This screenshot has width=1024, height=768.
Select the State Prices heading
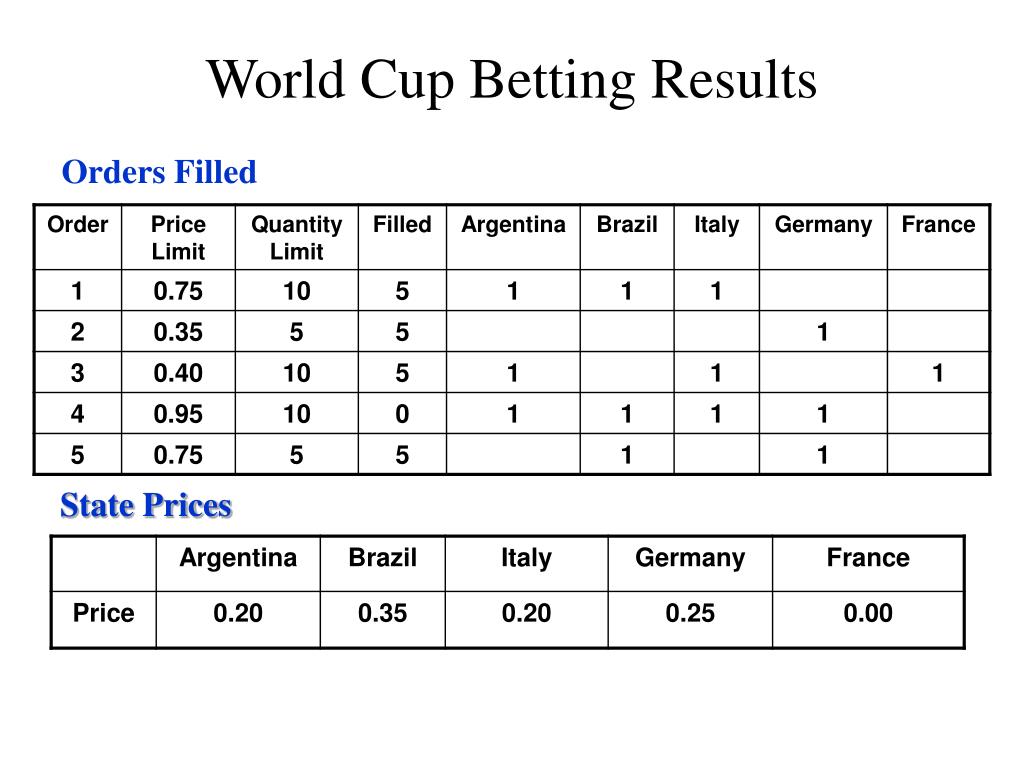(146, 505)
